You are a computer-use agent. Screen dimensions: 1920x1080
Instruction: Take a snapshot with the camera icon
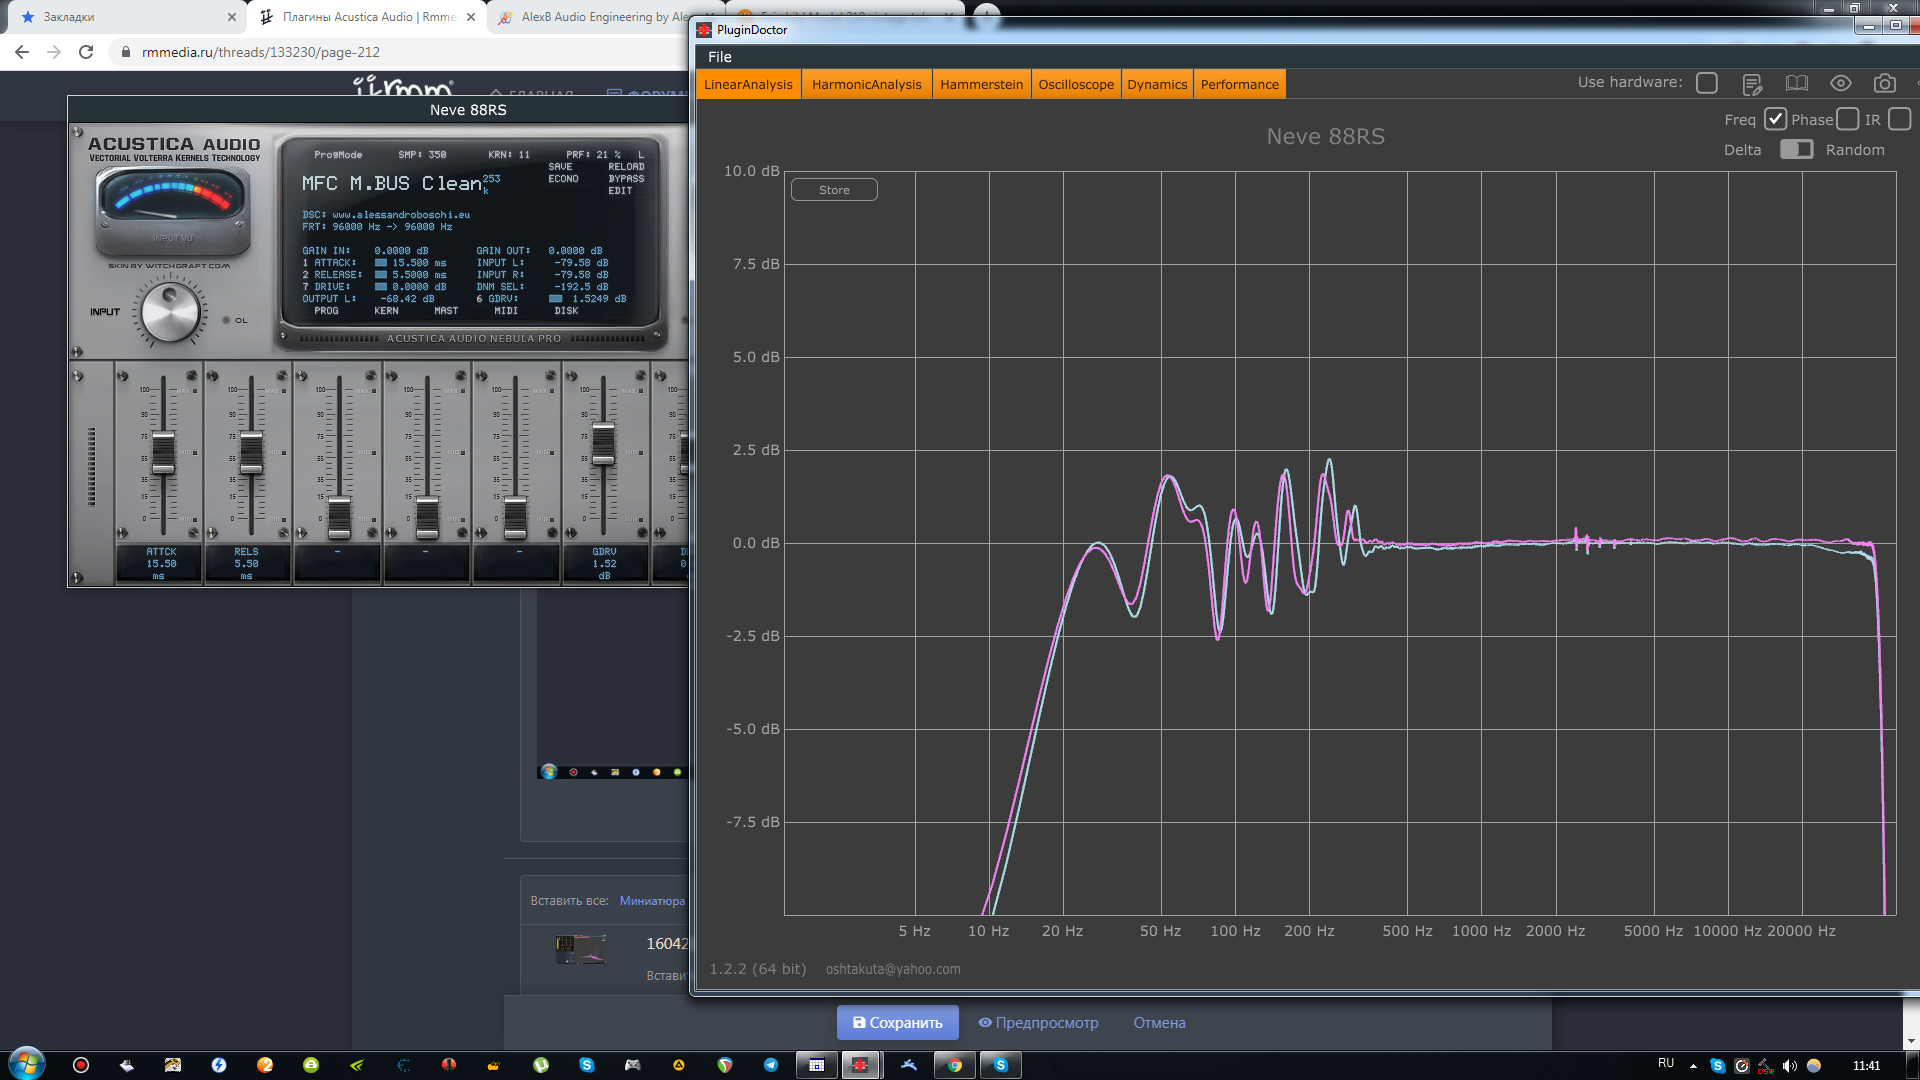pos(1885,84)
